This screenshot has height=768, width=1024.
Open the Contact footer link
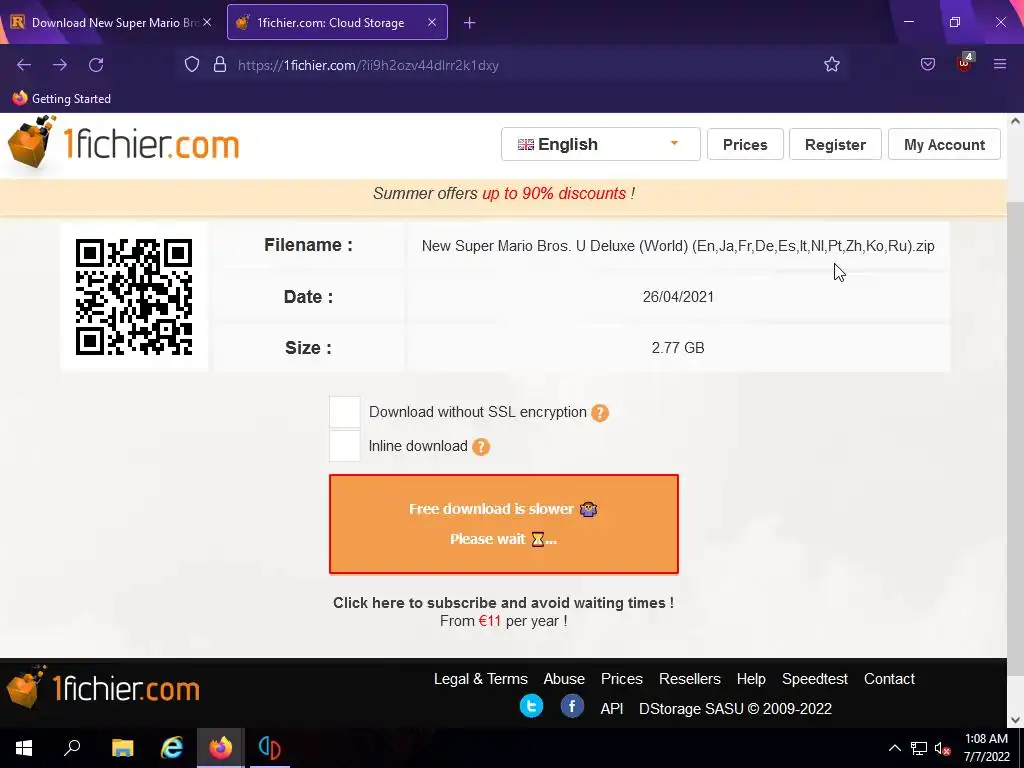[889, 679]
